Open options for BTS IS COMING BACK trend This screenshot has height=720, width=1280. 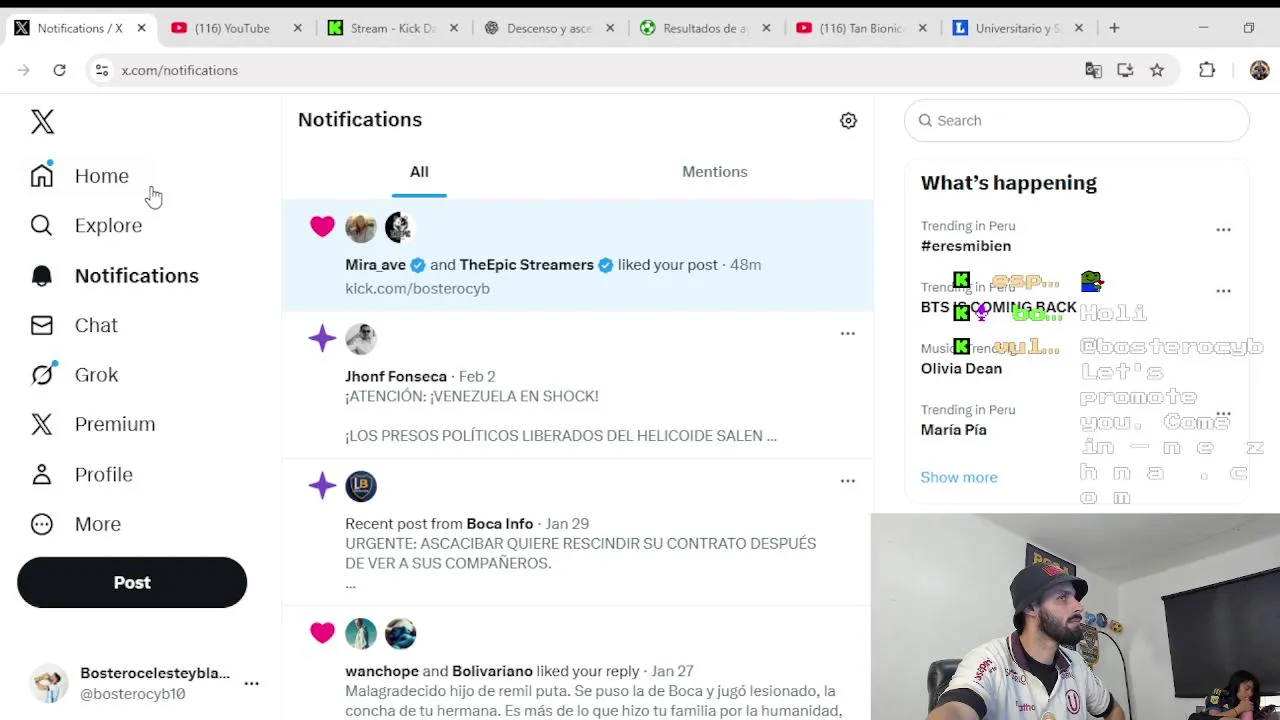pyautogui.click(x=1223, y=291)
